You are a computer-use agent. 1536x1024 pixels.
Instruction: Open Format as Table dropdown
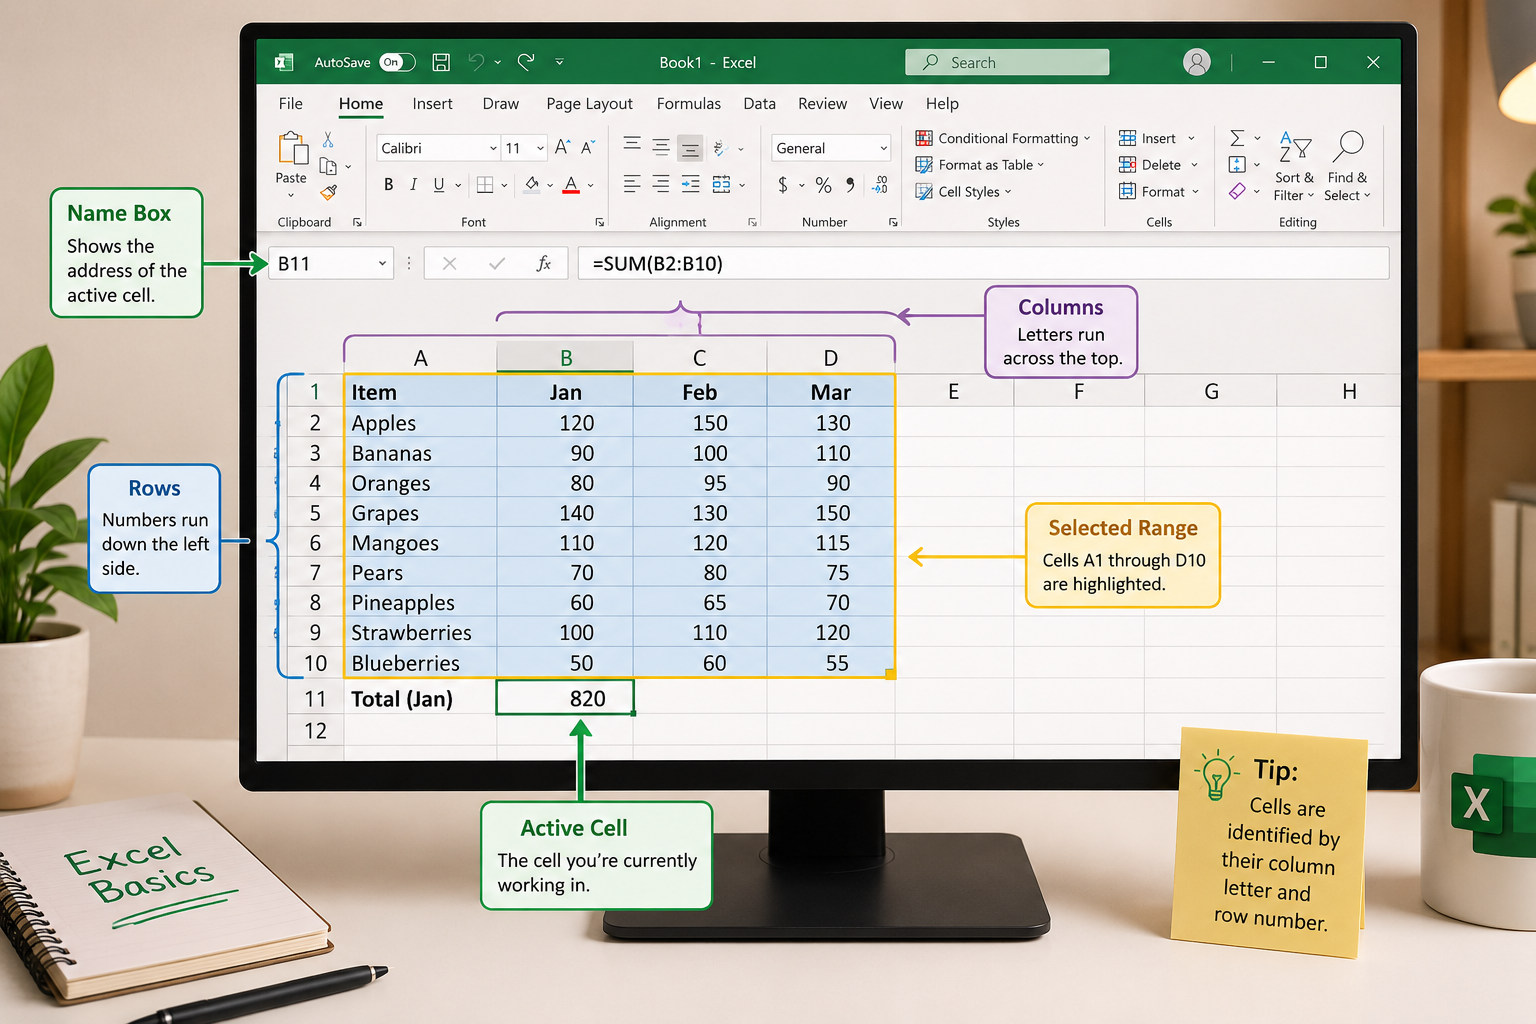980,165
